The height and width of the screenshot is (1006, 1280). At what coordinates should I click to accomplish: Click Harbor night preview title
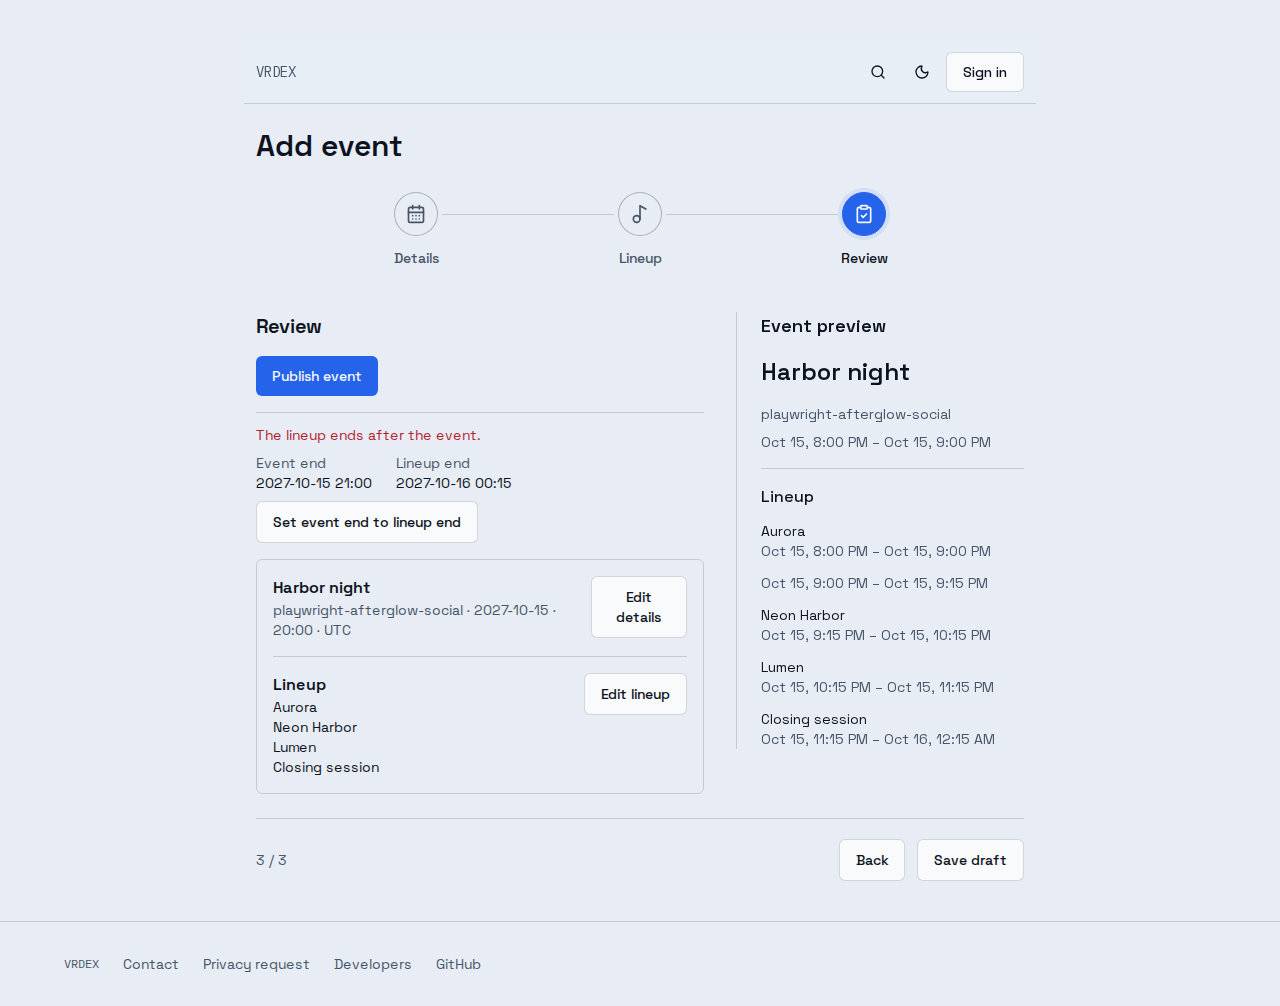[x=835, y=372]
